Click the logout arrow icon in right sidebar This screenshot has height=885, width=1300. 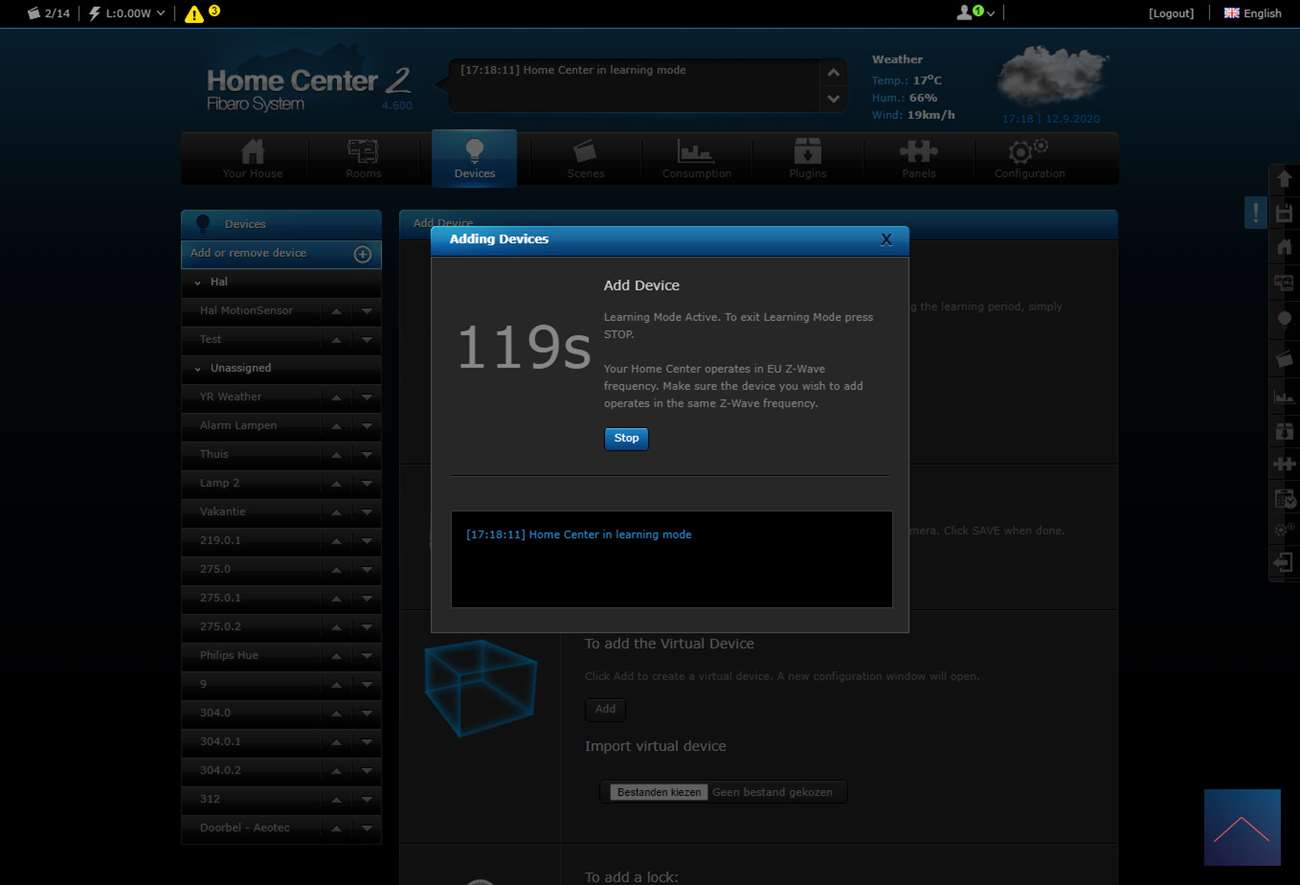tap(1284, 563)
